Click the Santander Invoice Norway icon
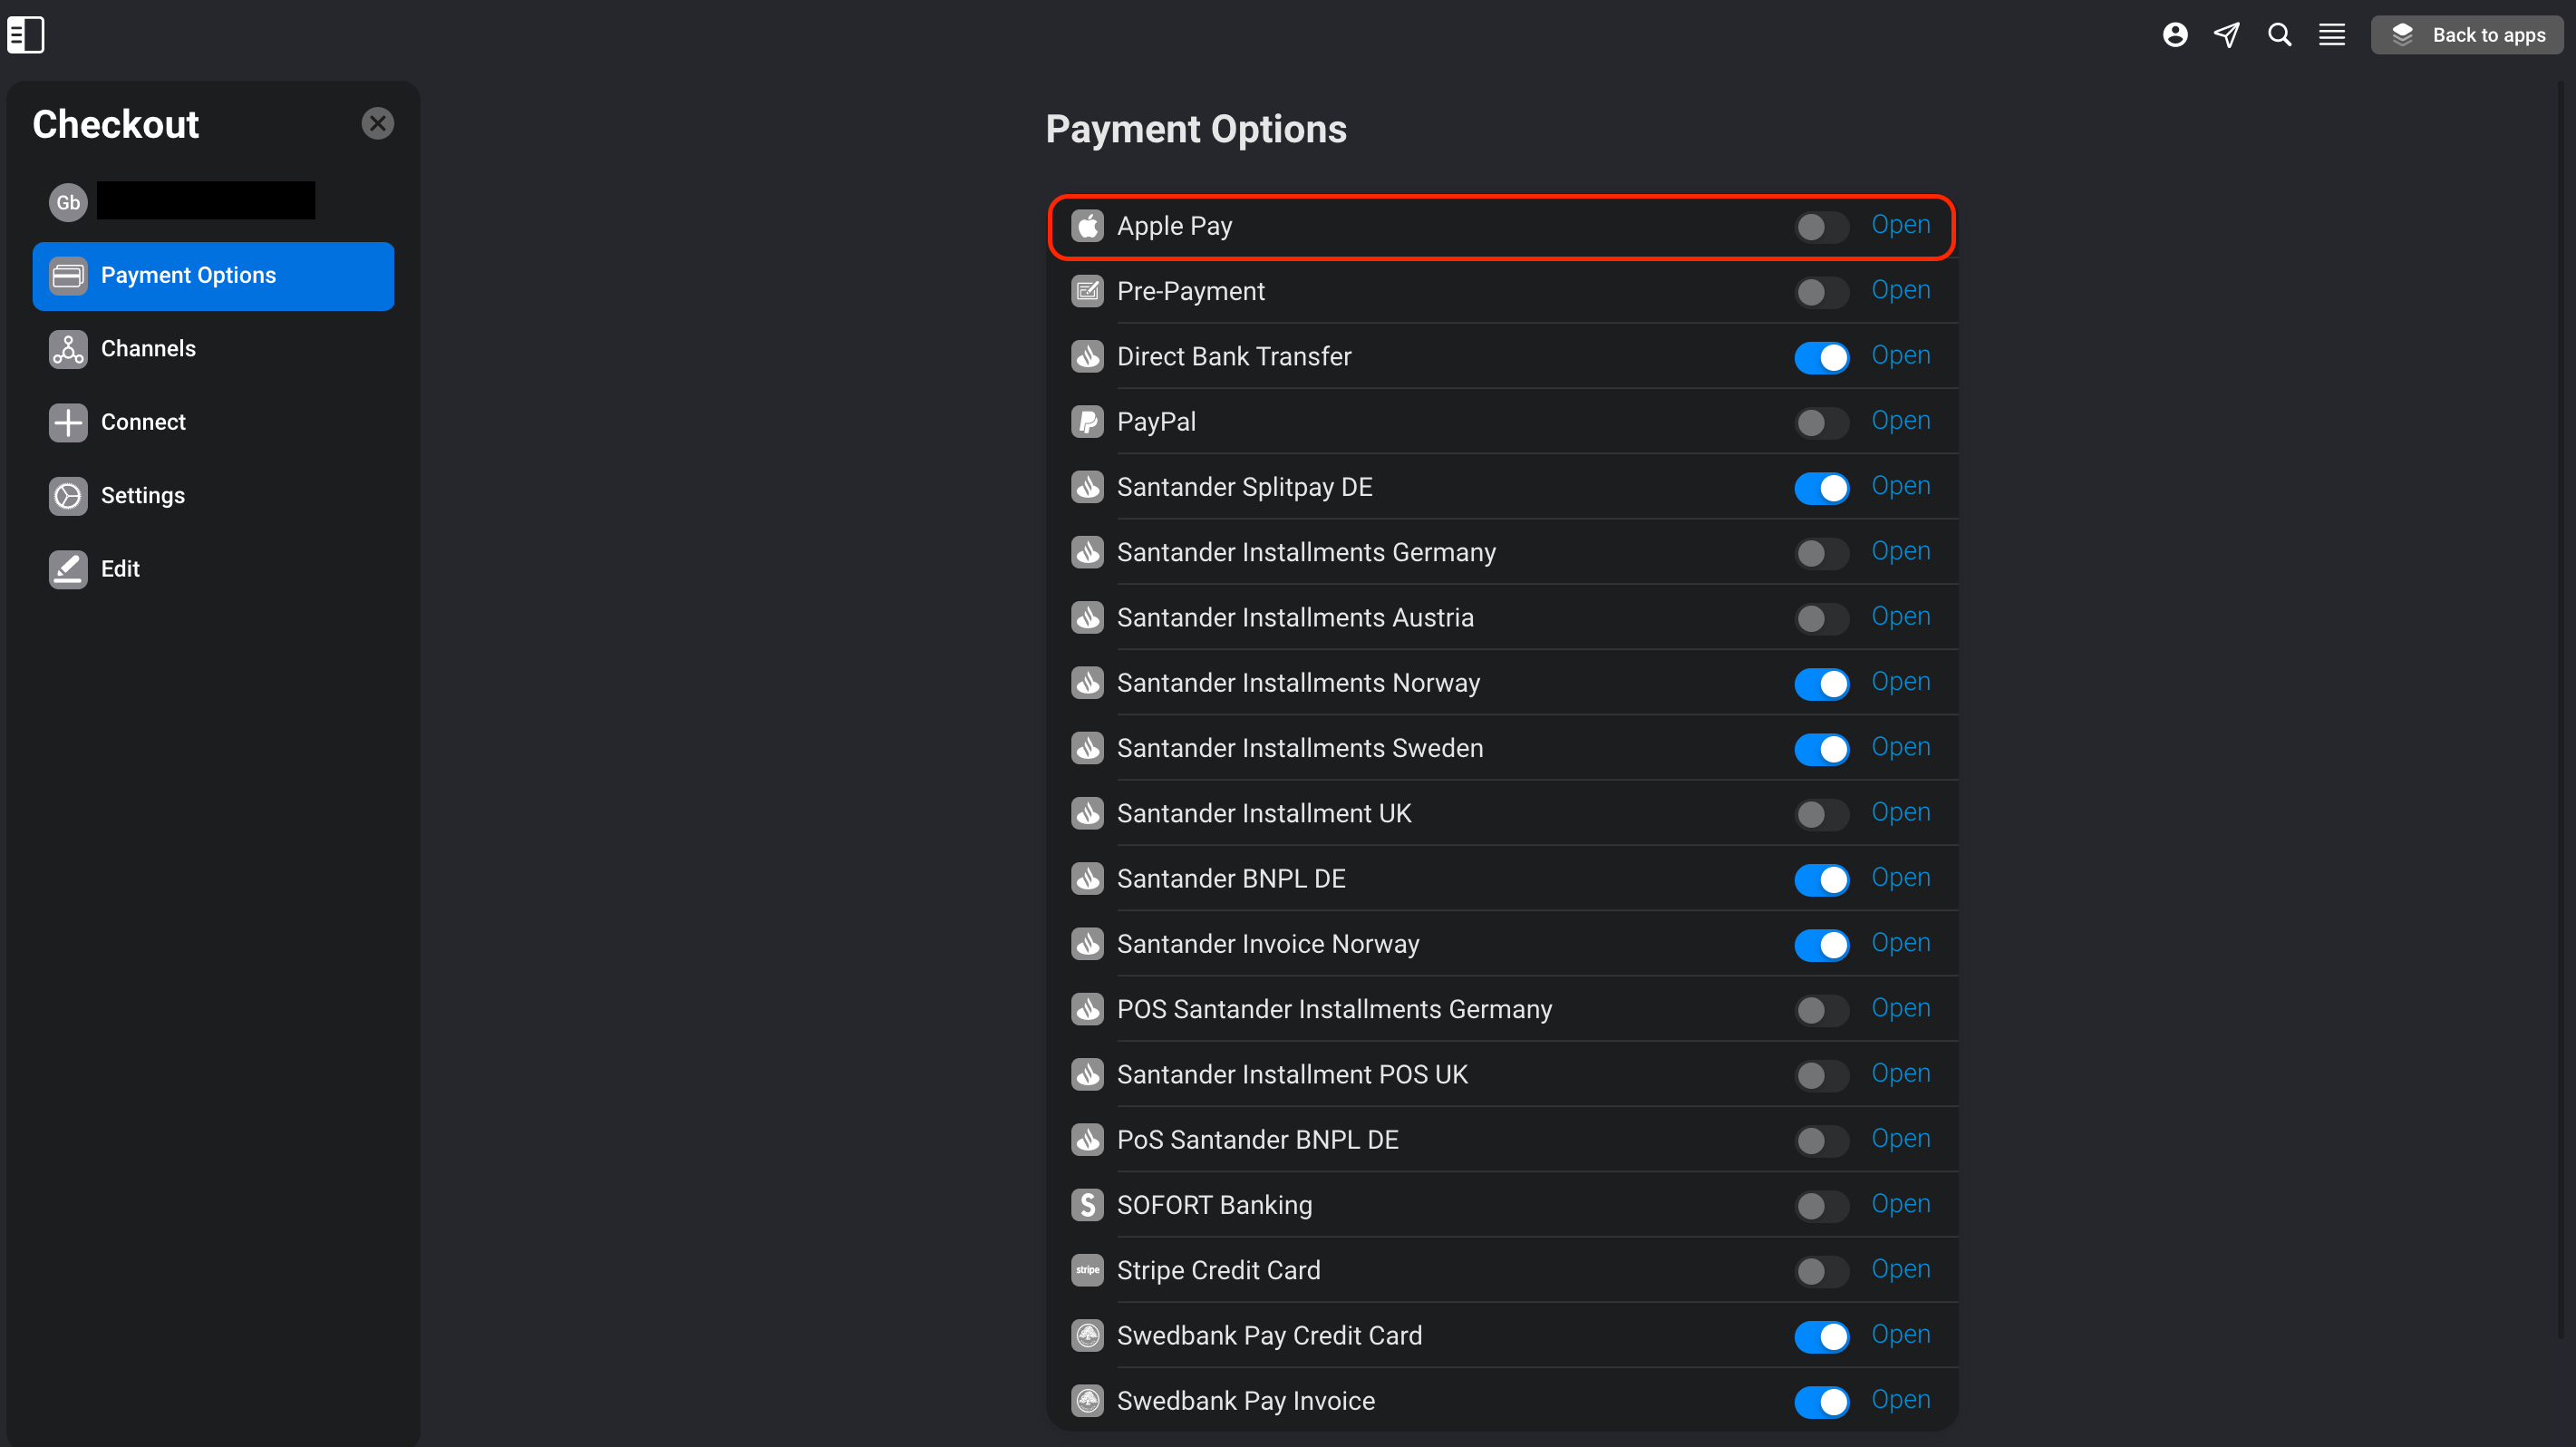Viewport: 2576px width, 1447px height. pyautogui.click(x=1087, y=944)
